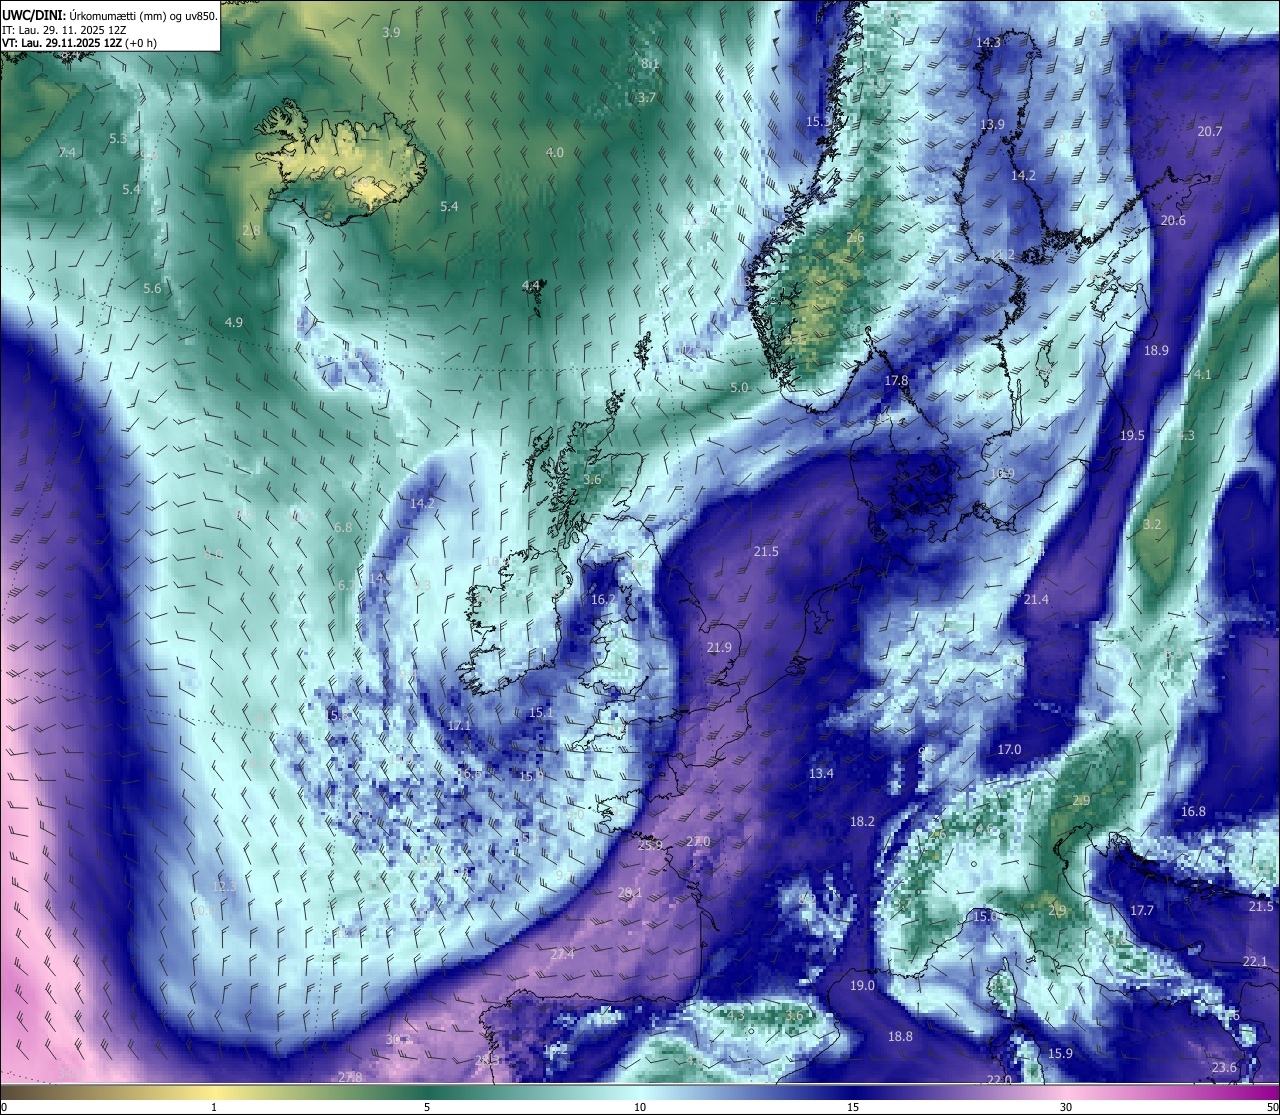Click the 23.6 value in the lower right
The width and height of the screenshot is (1280, 1115).
1224,1067
